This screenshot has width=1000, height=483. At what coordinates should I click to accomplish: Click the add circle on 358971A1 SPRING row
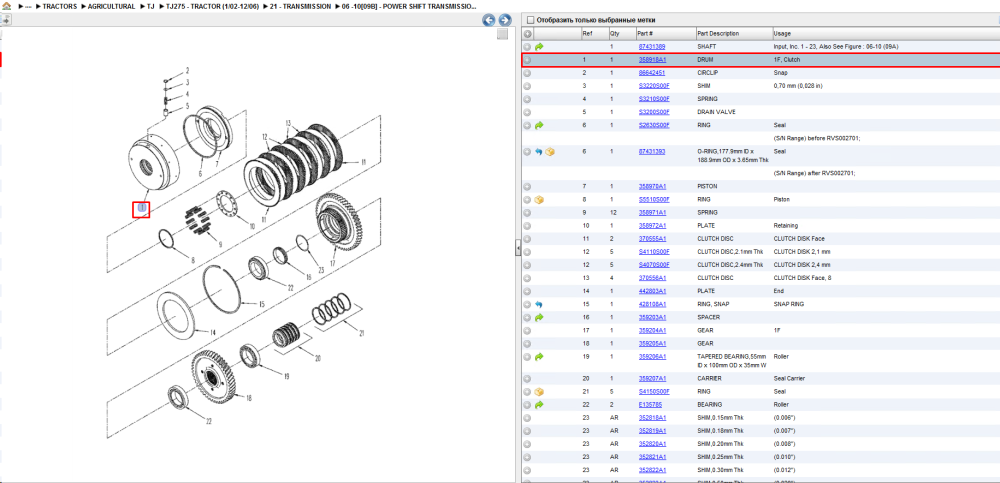[527, 212]
